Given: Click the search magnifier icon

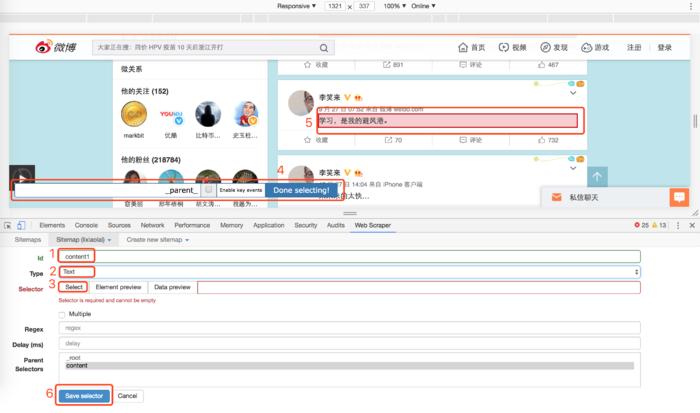Looking at the screenshot, I should click(x=325, y=47).
